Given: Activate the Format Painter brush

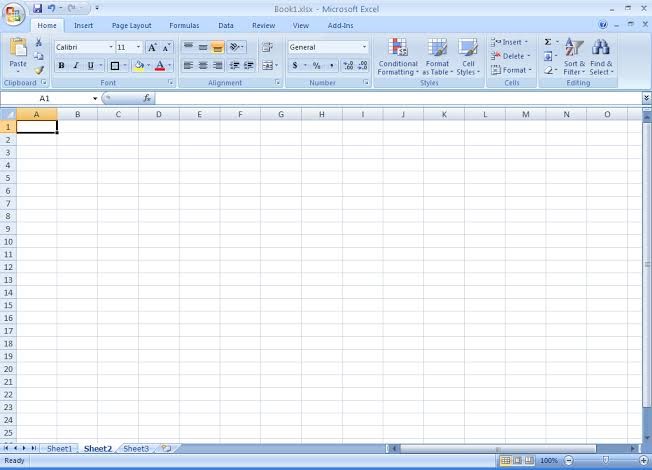Looking at the screenshot, I should [x=39, y=70].
